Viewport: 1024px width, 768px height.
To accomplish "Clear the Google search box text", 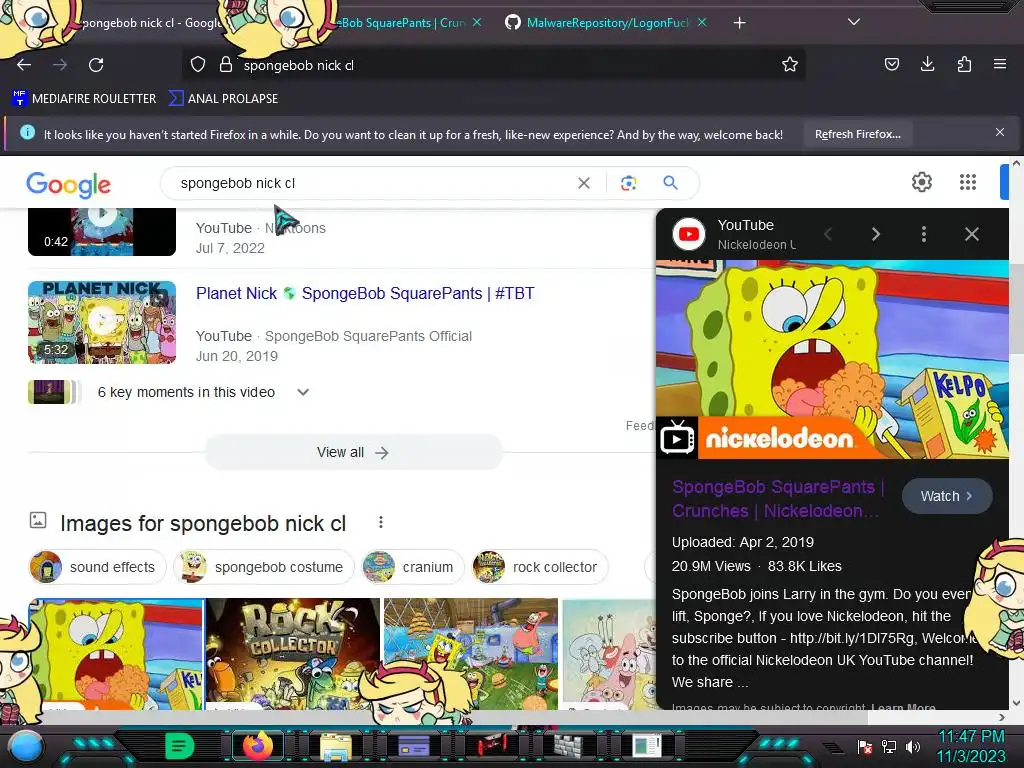I will click(x=584, y=184).
